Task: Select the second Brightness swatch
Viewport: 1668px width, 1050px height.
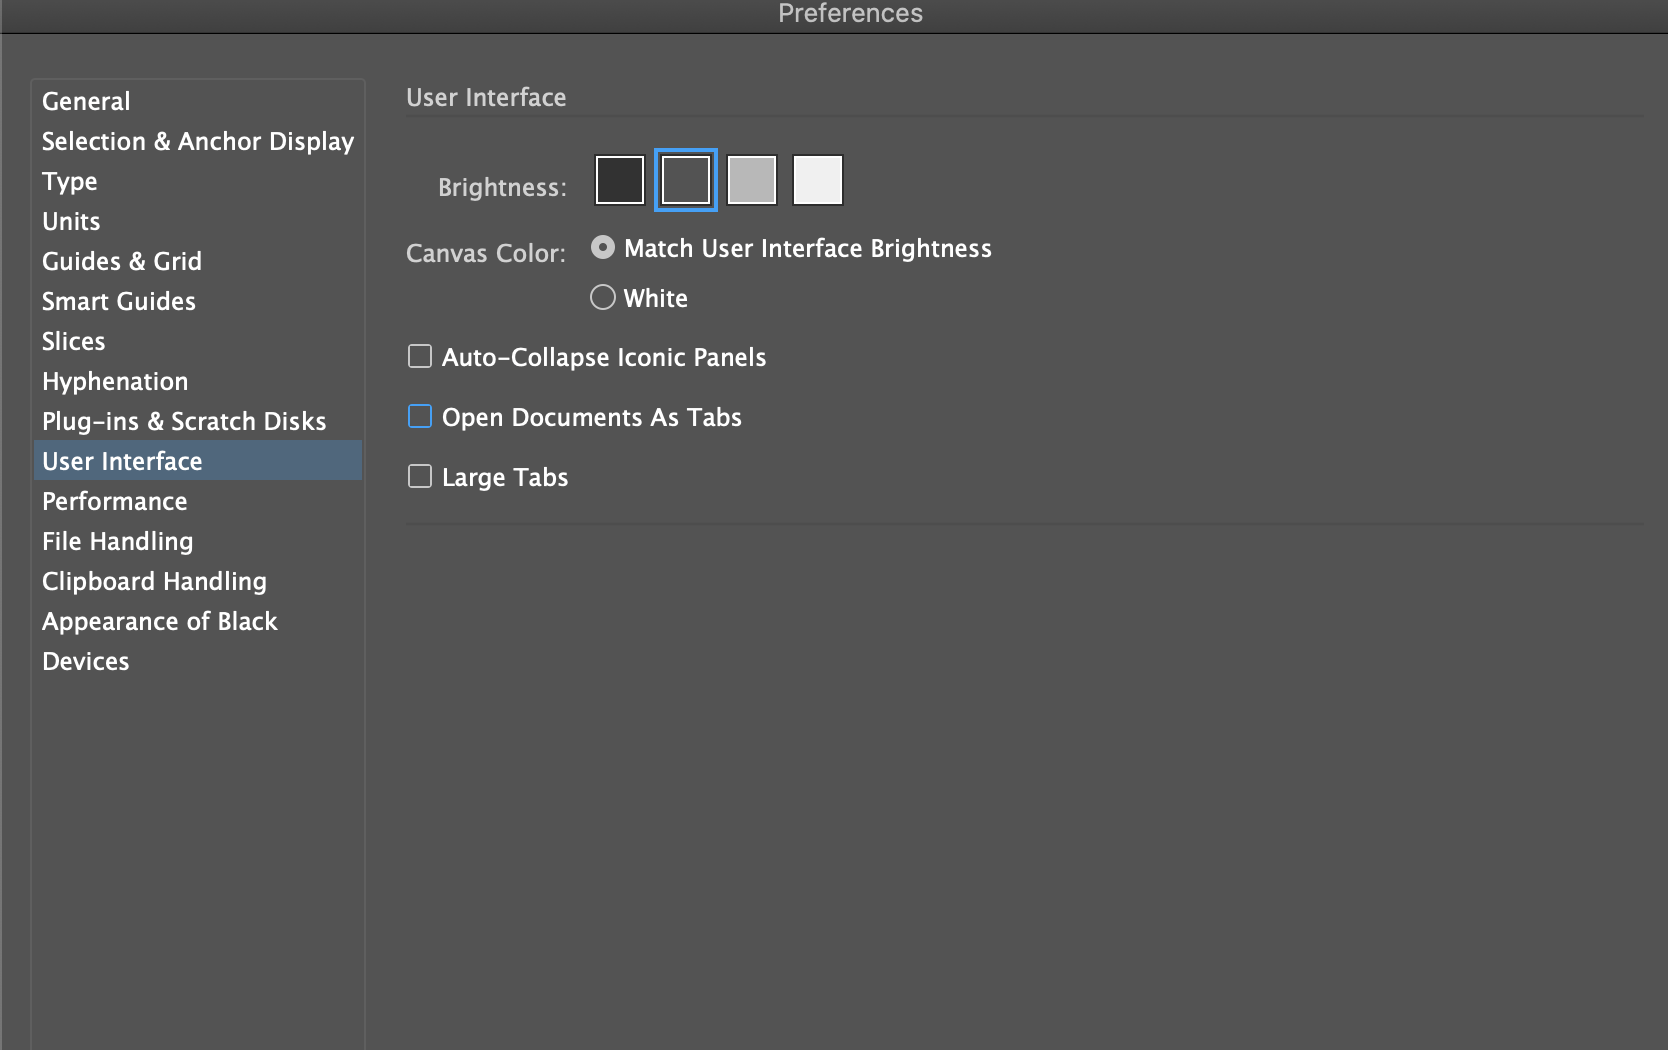Action: pyautogui.click(x=685, y=180)
